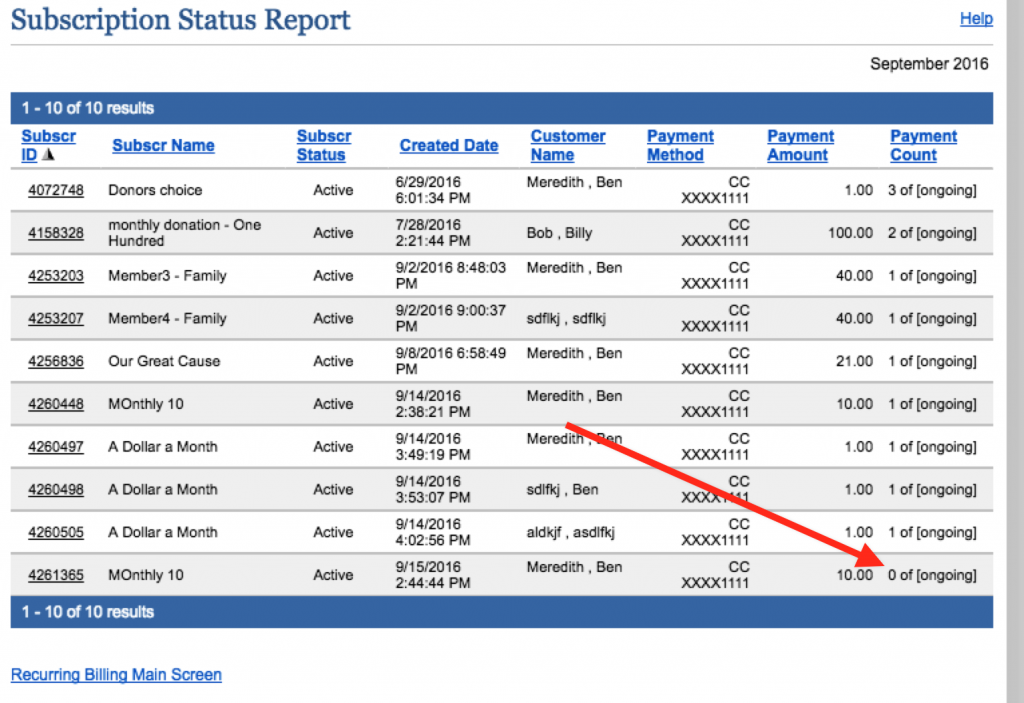
Task: Open subscription ID 4072748
Action: [56, 190]
